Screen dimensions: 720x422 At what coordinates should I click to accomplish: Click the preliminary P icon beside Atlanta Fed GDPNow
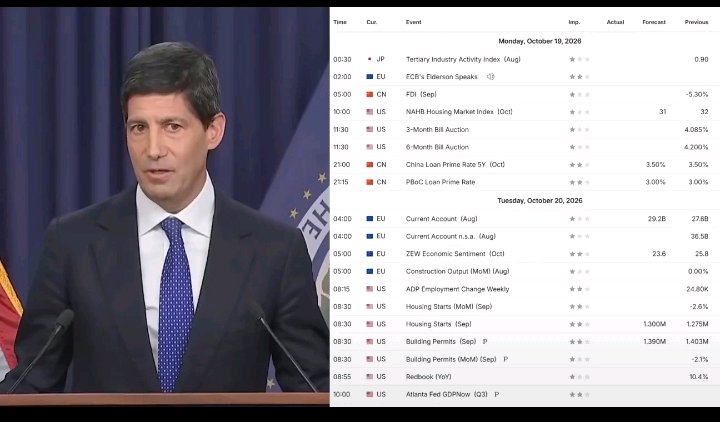point(496,394)
